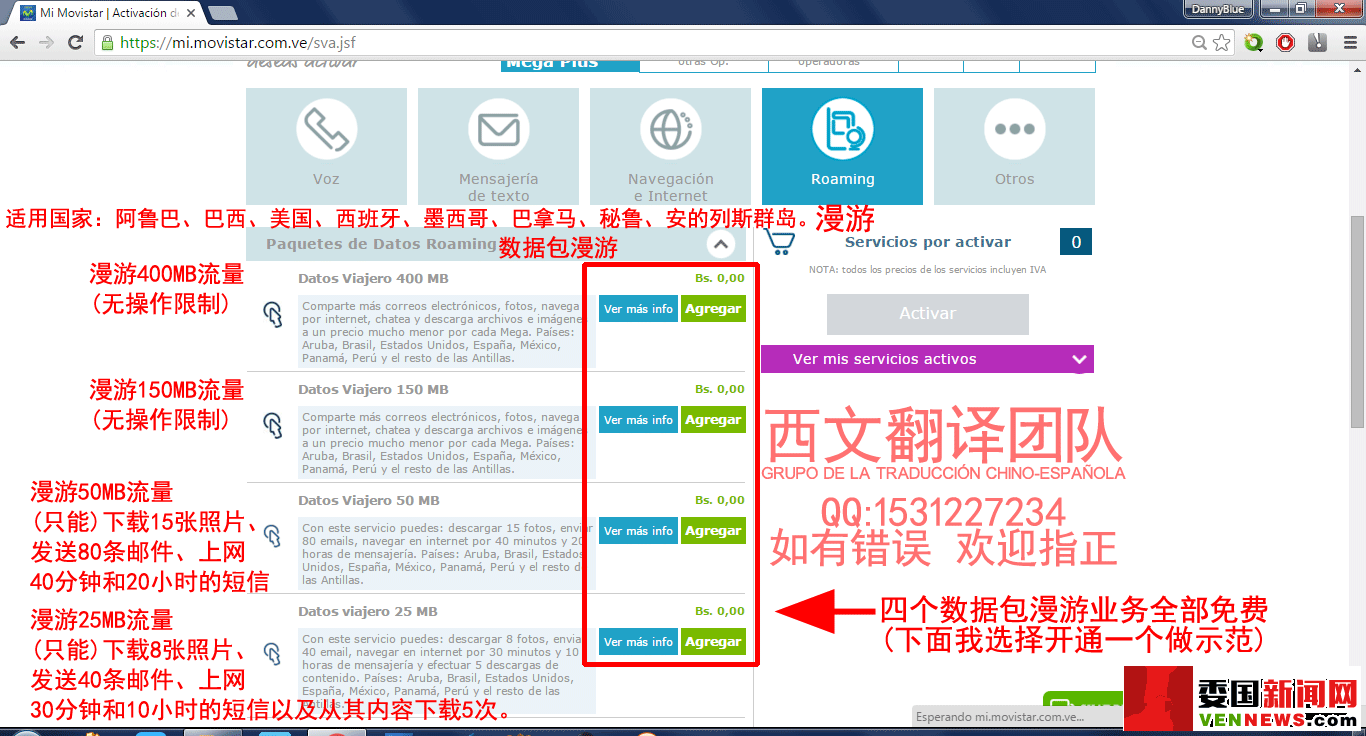Click the grey Activar button

tap(928, 313)
